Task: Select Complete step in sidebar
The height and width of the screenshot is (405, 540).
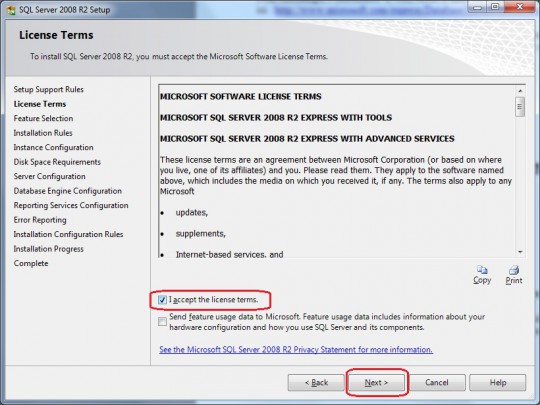Action: click(x=31, y=263)
